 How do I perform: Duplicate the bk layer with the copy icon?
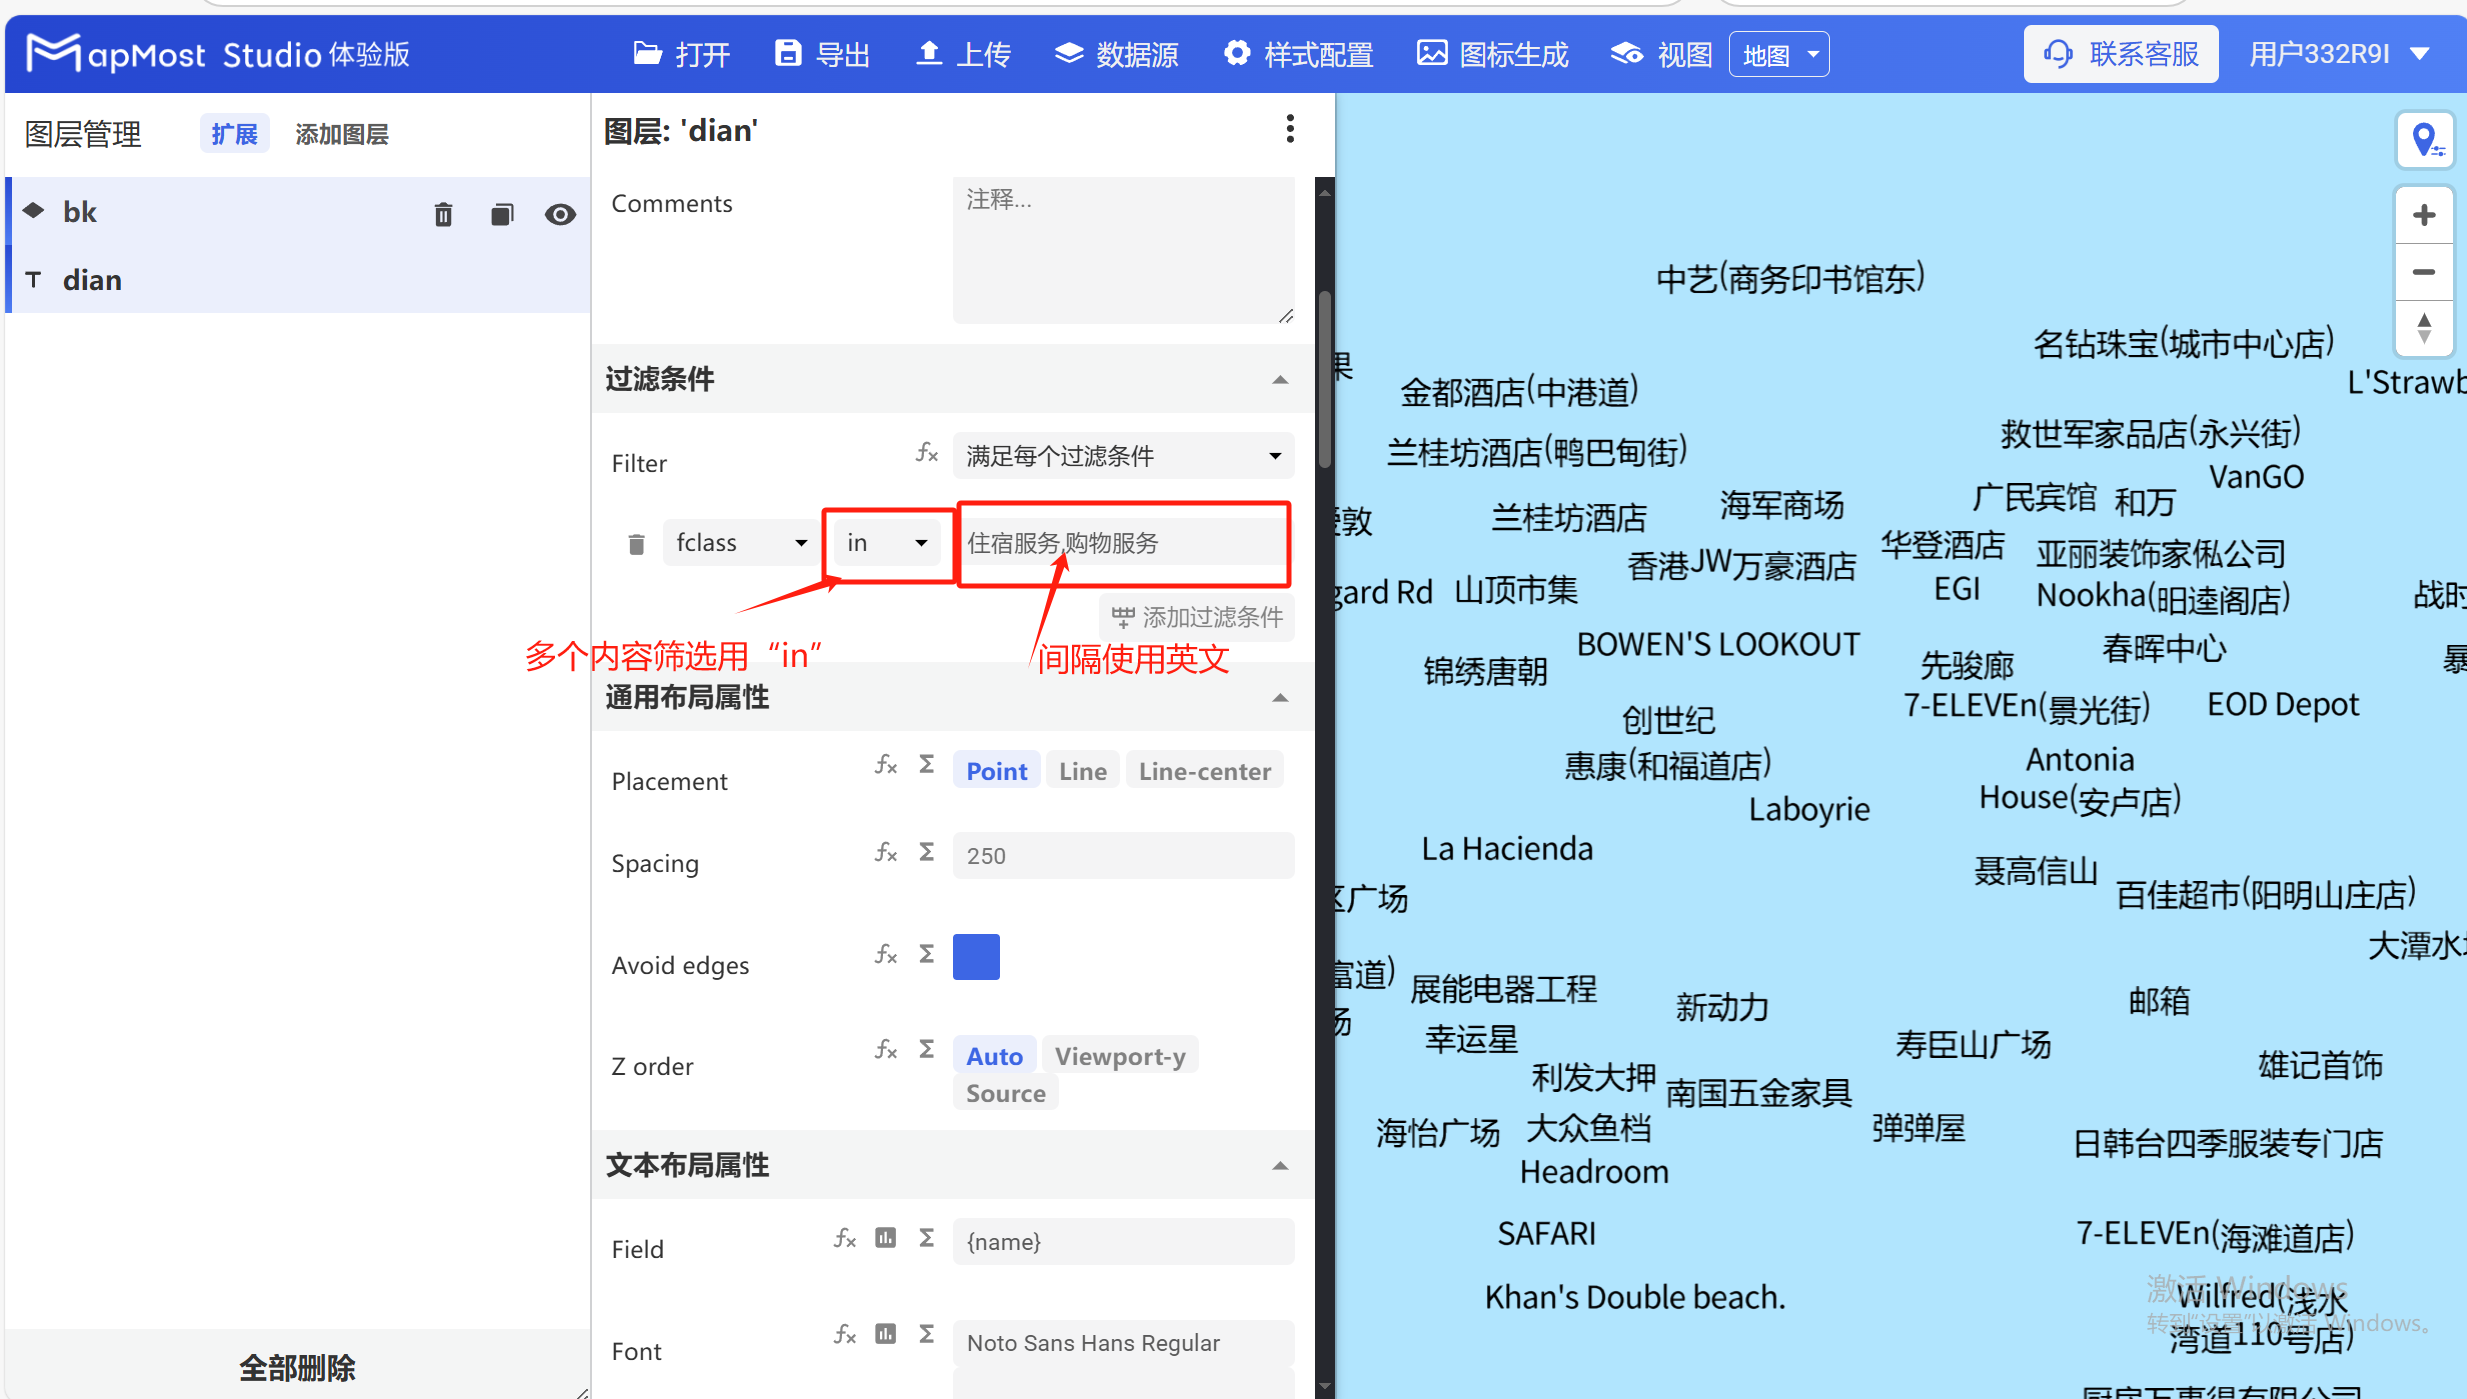pos(502,213)
